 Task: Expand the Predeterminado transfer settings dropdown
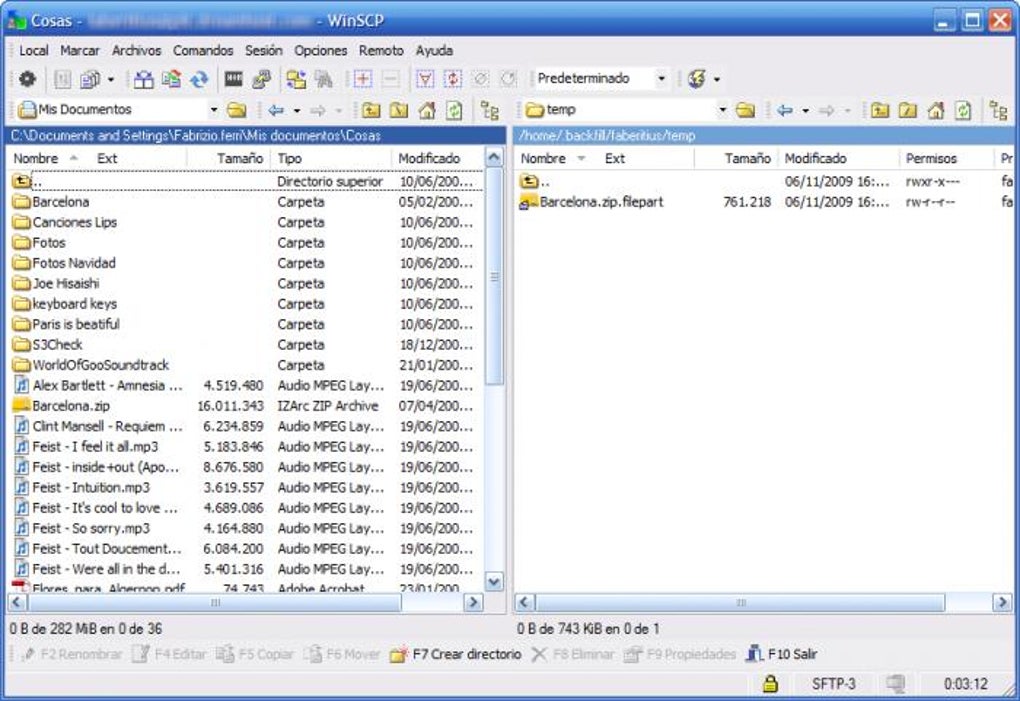[x=661, y=79]
